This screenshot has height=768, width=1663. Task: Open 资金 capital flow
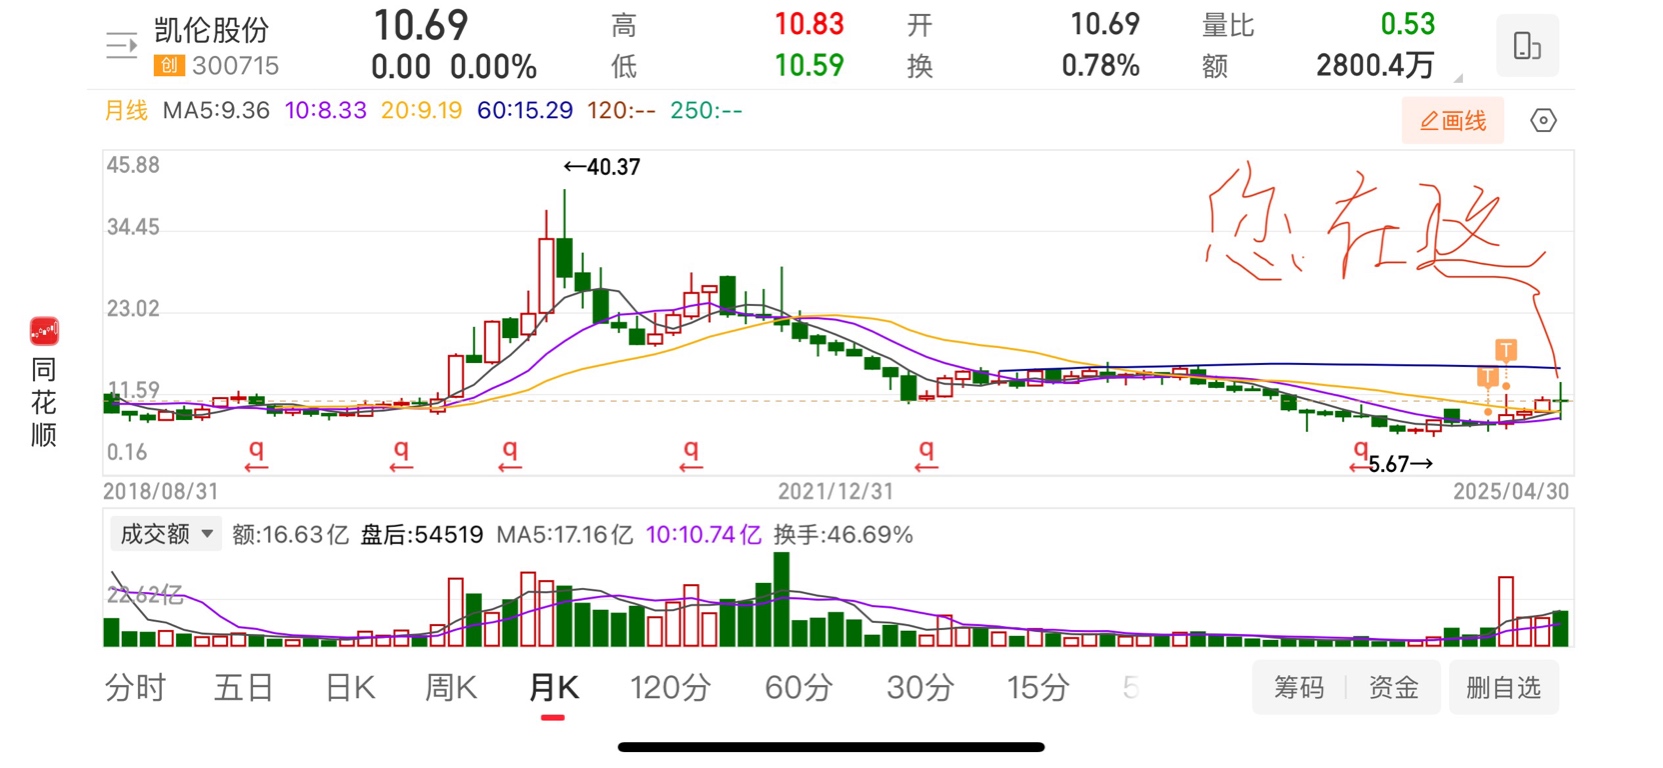click(x=1393, y=687)
